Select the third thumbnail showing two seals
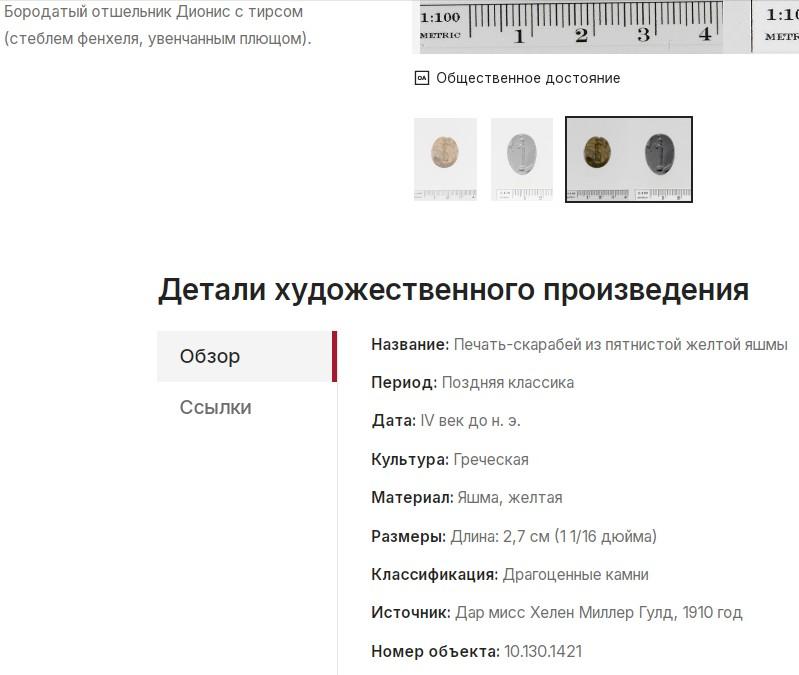 628,159
